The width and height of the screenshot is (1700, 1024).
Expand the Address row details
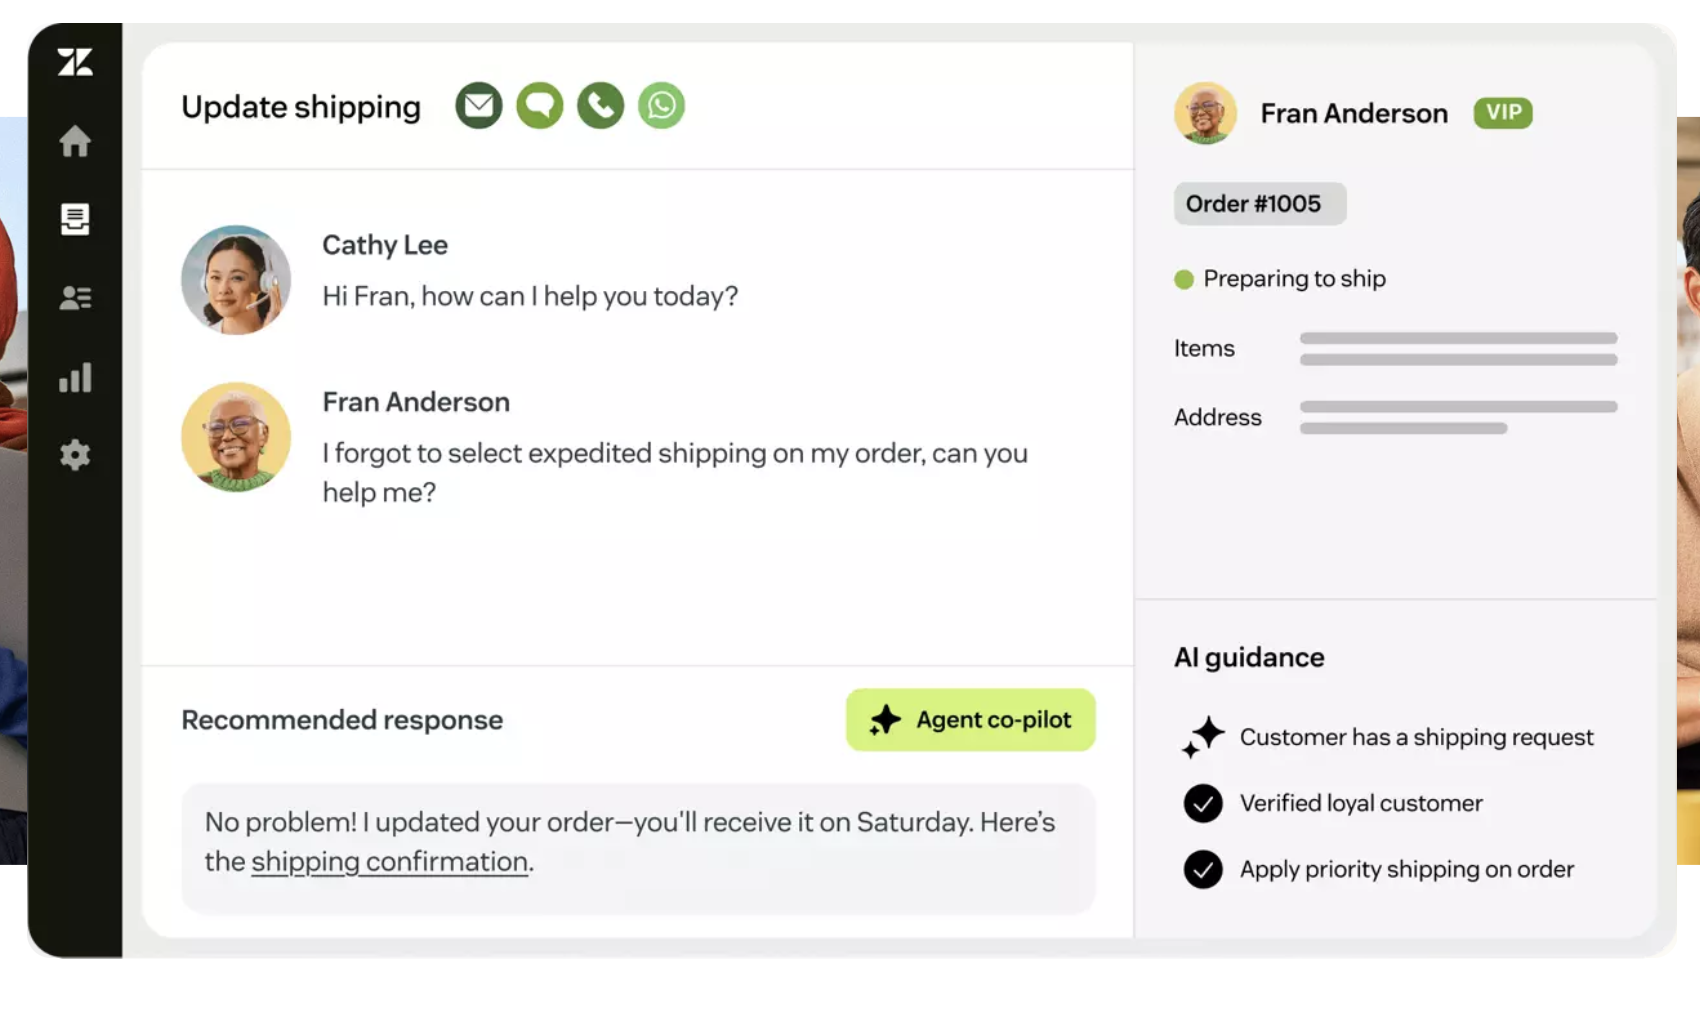coord(1217,417)
